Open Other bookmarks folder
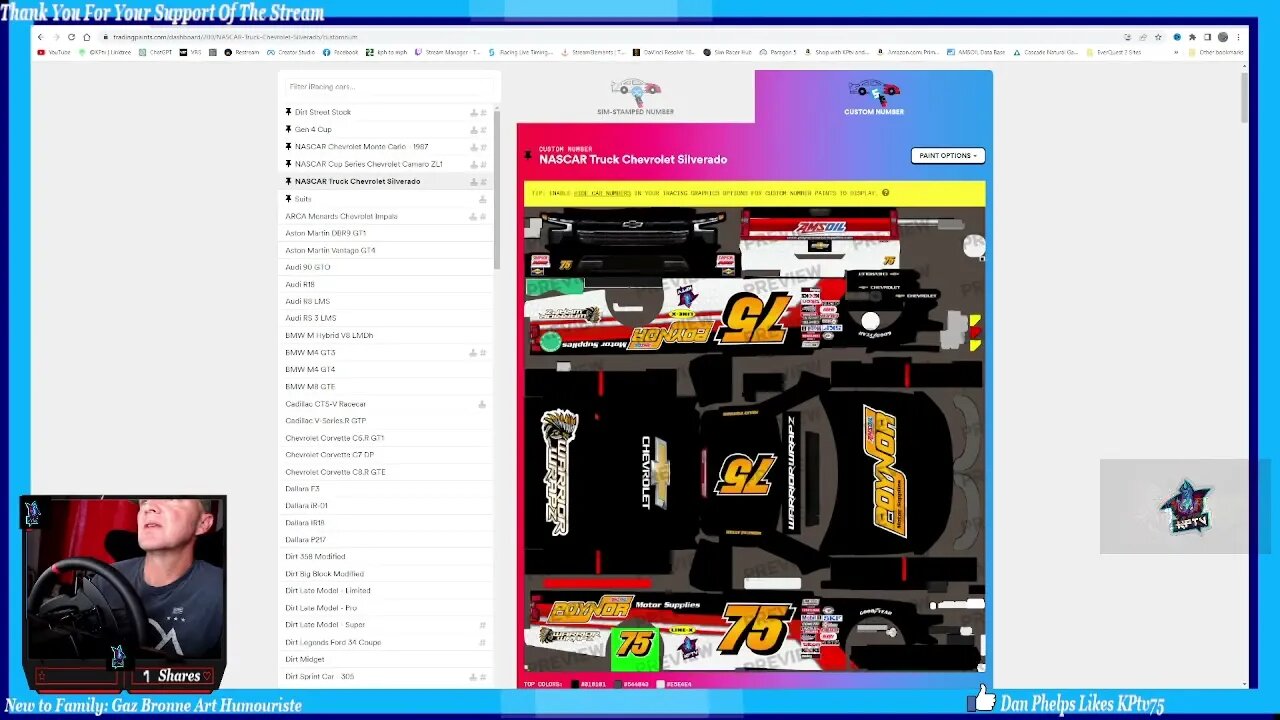This screenshot has width=1280, height=720. (1217, 52)
